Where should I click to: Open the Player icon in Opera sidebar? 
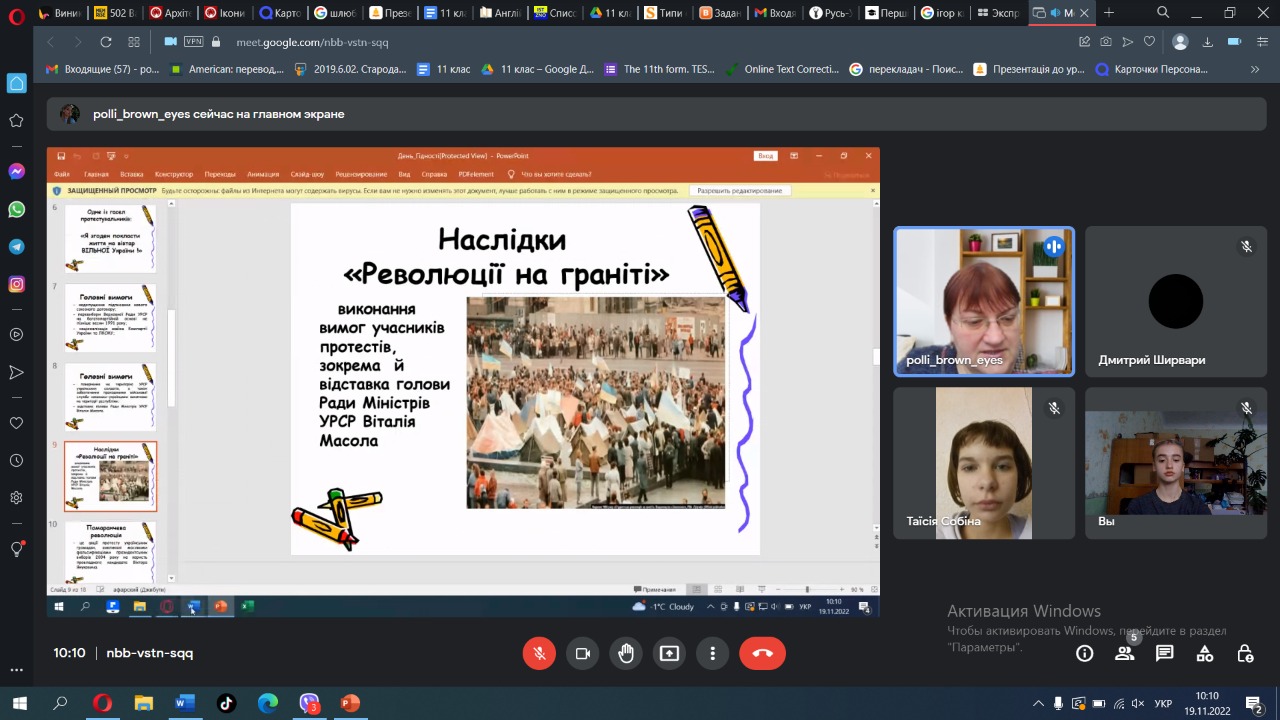pyautogui.click(x=16, y=335)
